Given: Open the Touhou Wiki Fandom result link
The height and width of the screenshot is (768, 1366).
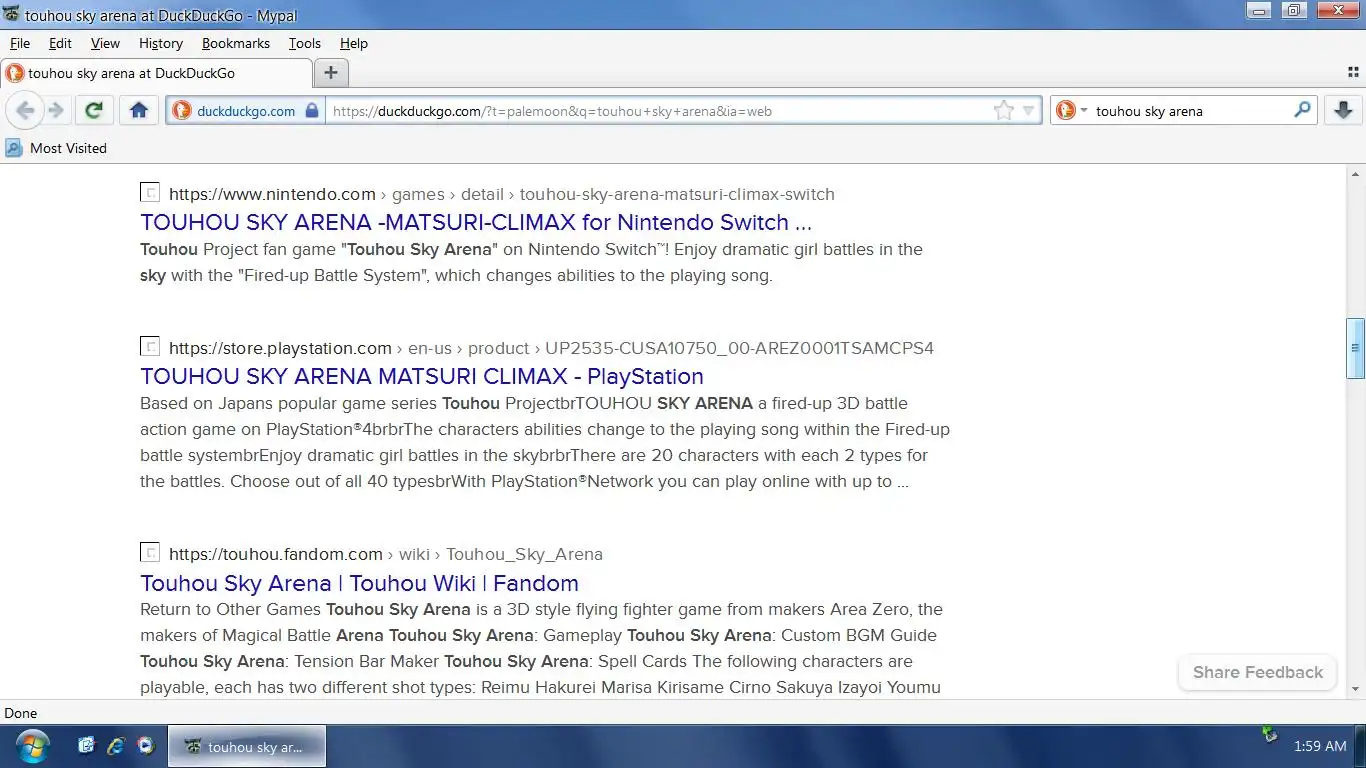Looking at the screenshot, I should 359,583.
